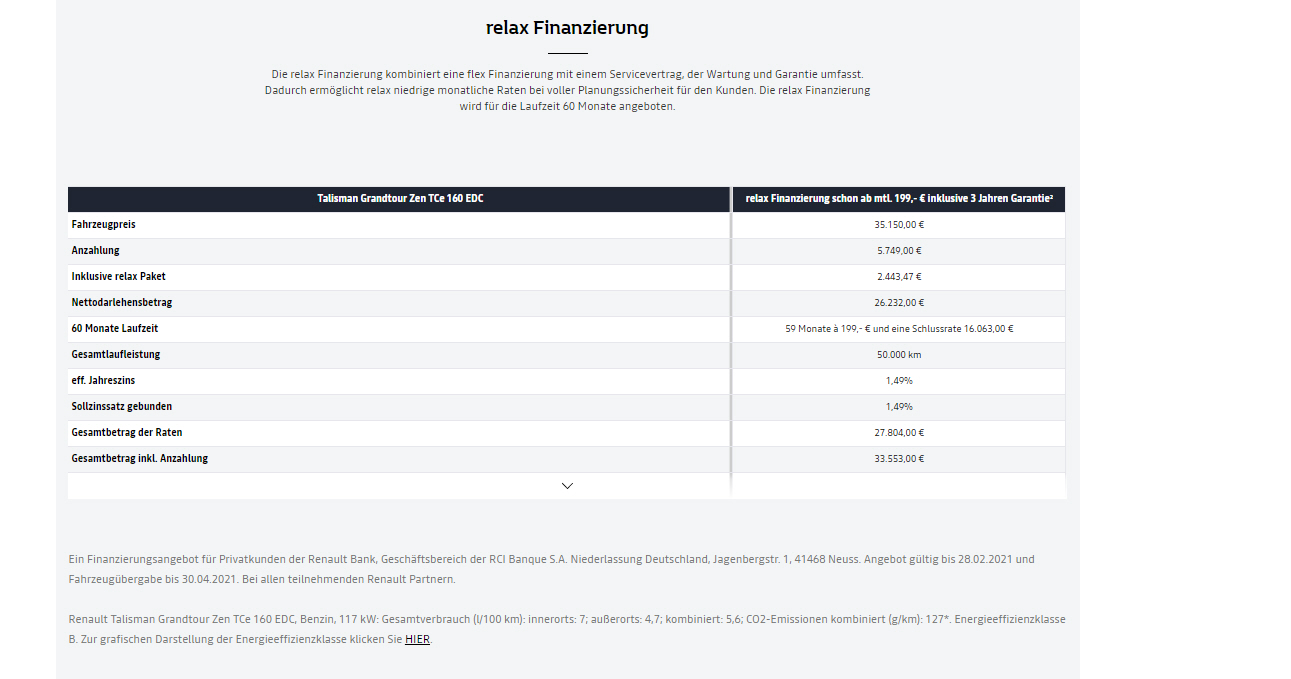Screen dimensions: 1291x679
Task: Select the Fahrzeugpreis row label
Action: pos(104,225)
